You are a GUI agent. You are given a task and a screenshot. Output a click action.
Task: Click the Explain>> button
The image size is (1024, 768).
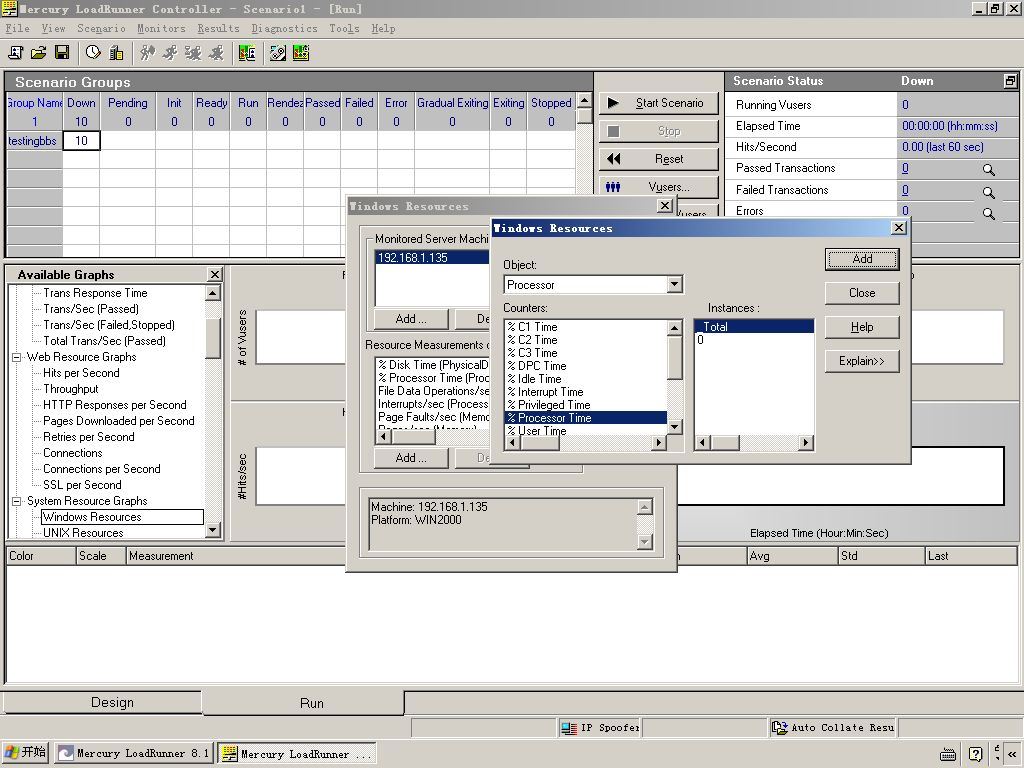coord(862,361)
